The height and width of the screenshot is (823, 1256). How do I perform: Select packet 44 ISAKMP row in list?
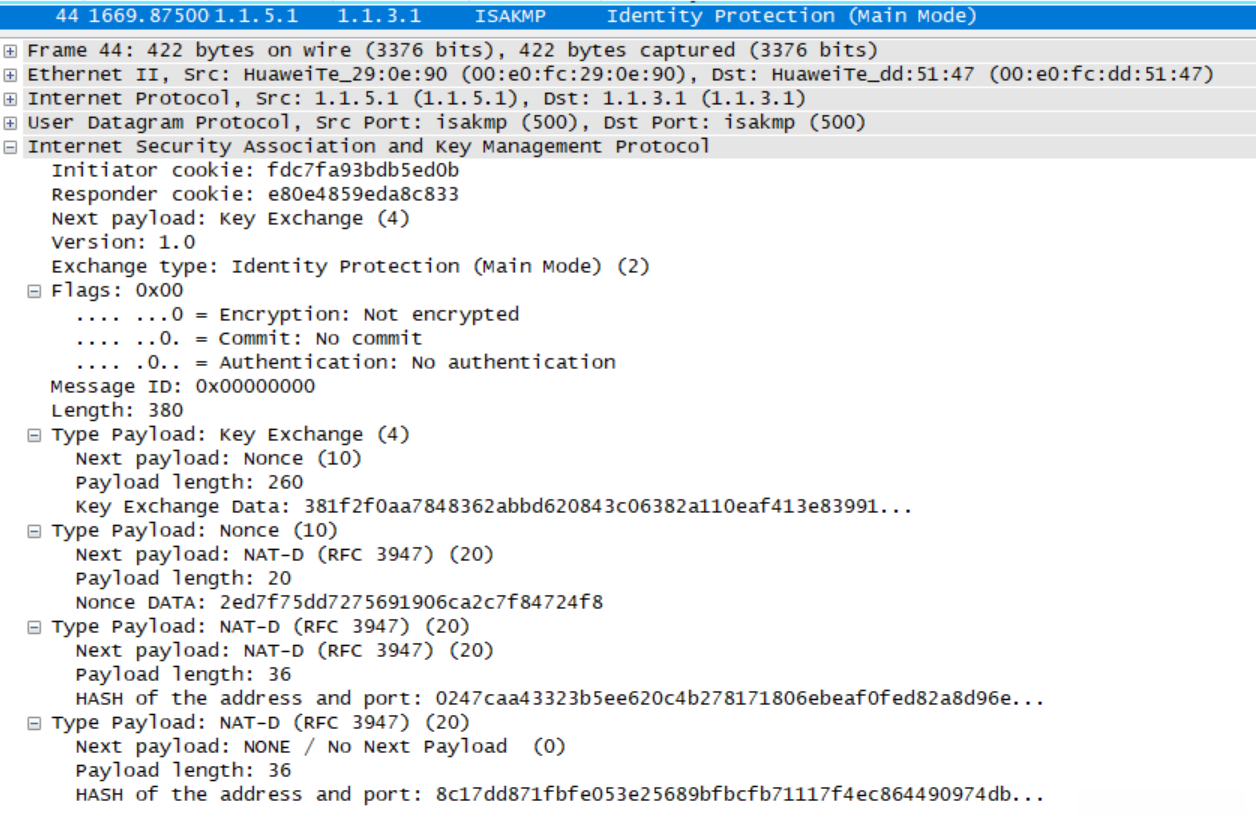click(x=500, y=16)
